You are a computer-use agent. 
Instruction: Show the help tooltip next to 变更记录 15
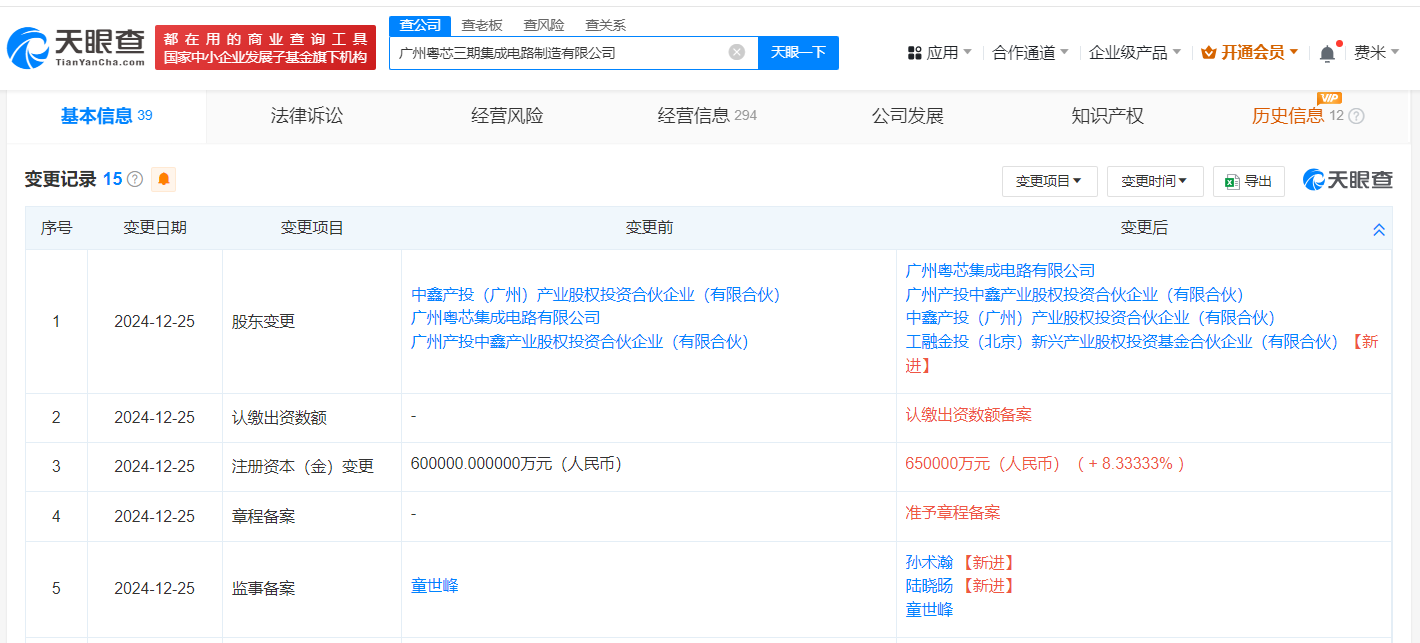[135, 180]
